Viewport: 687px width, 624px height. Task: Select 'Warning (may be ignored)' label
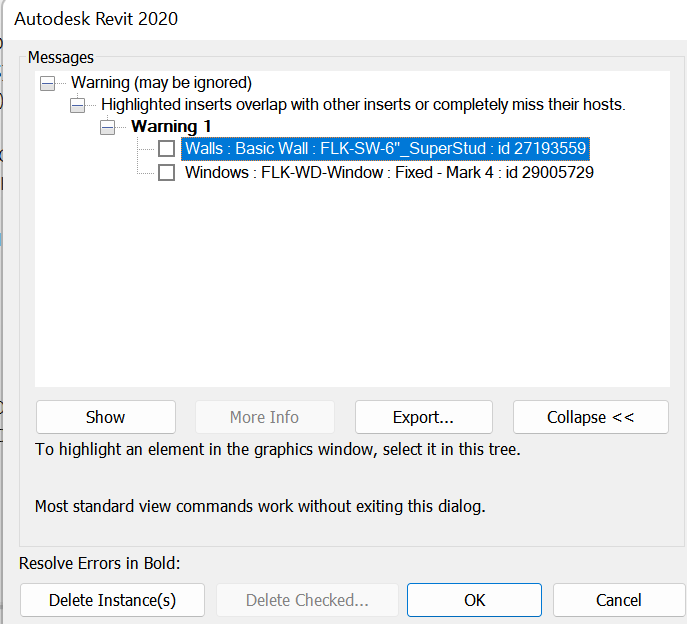pyautogui.click(x=161, y=83)
